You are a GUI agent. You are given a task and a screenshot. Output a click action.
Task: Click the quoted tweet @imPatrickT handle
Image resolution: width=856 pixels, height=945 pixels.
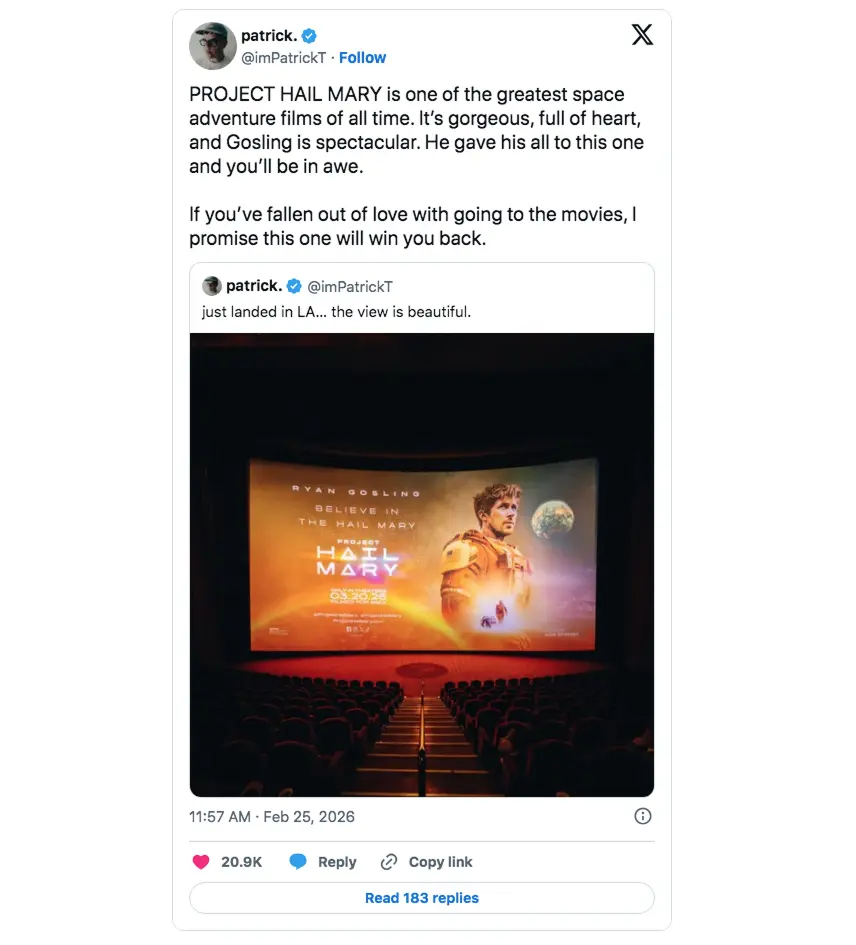[x=350, y=287]
